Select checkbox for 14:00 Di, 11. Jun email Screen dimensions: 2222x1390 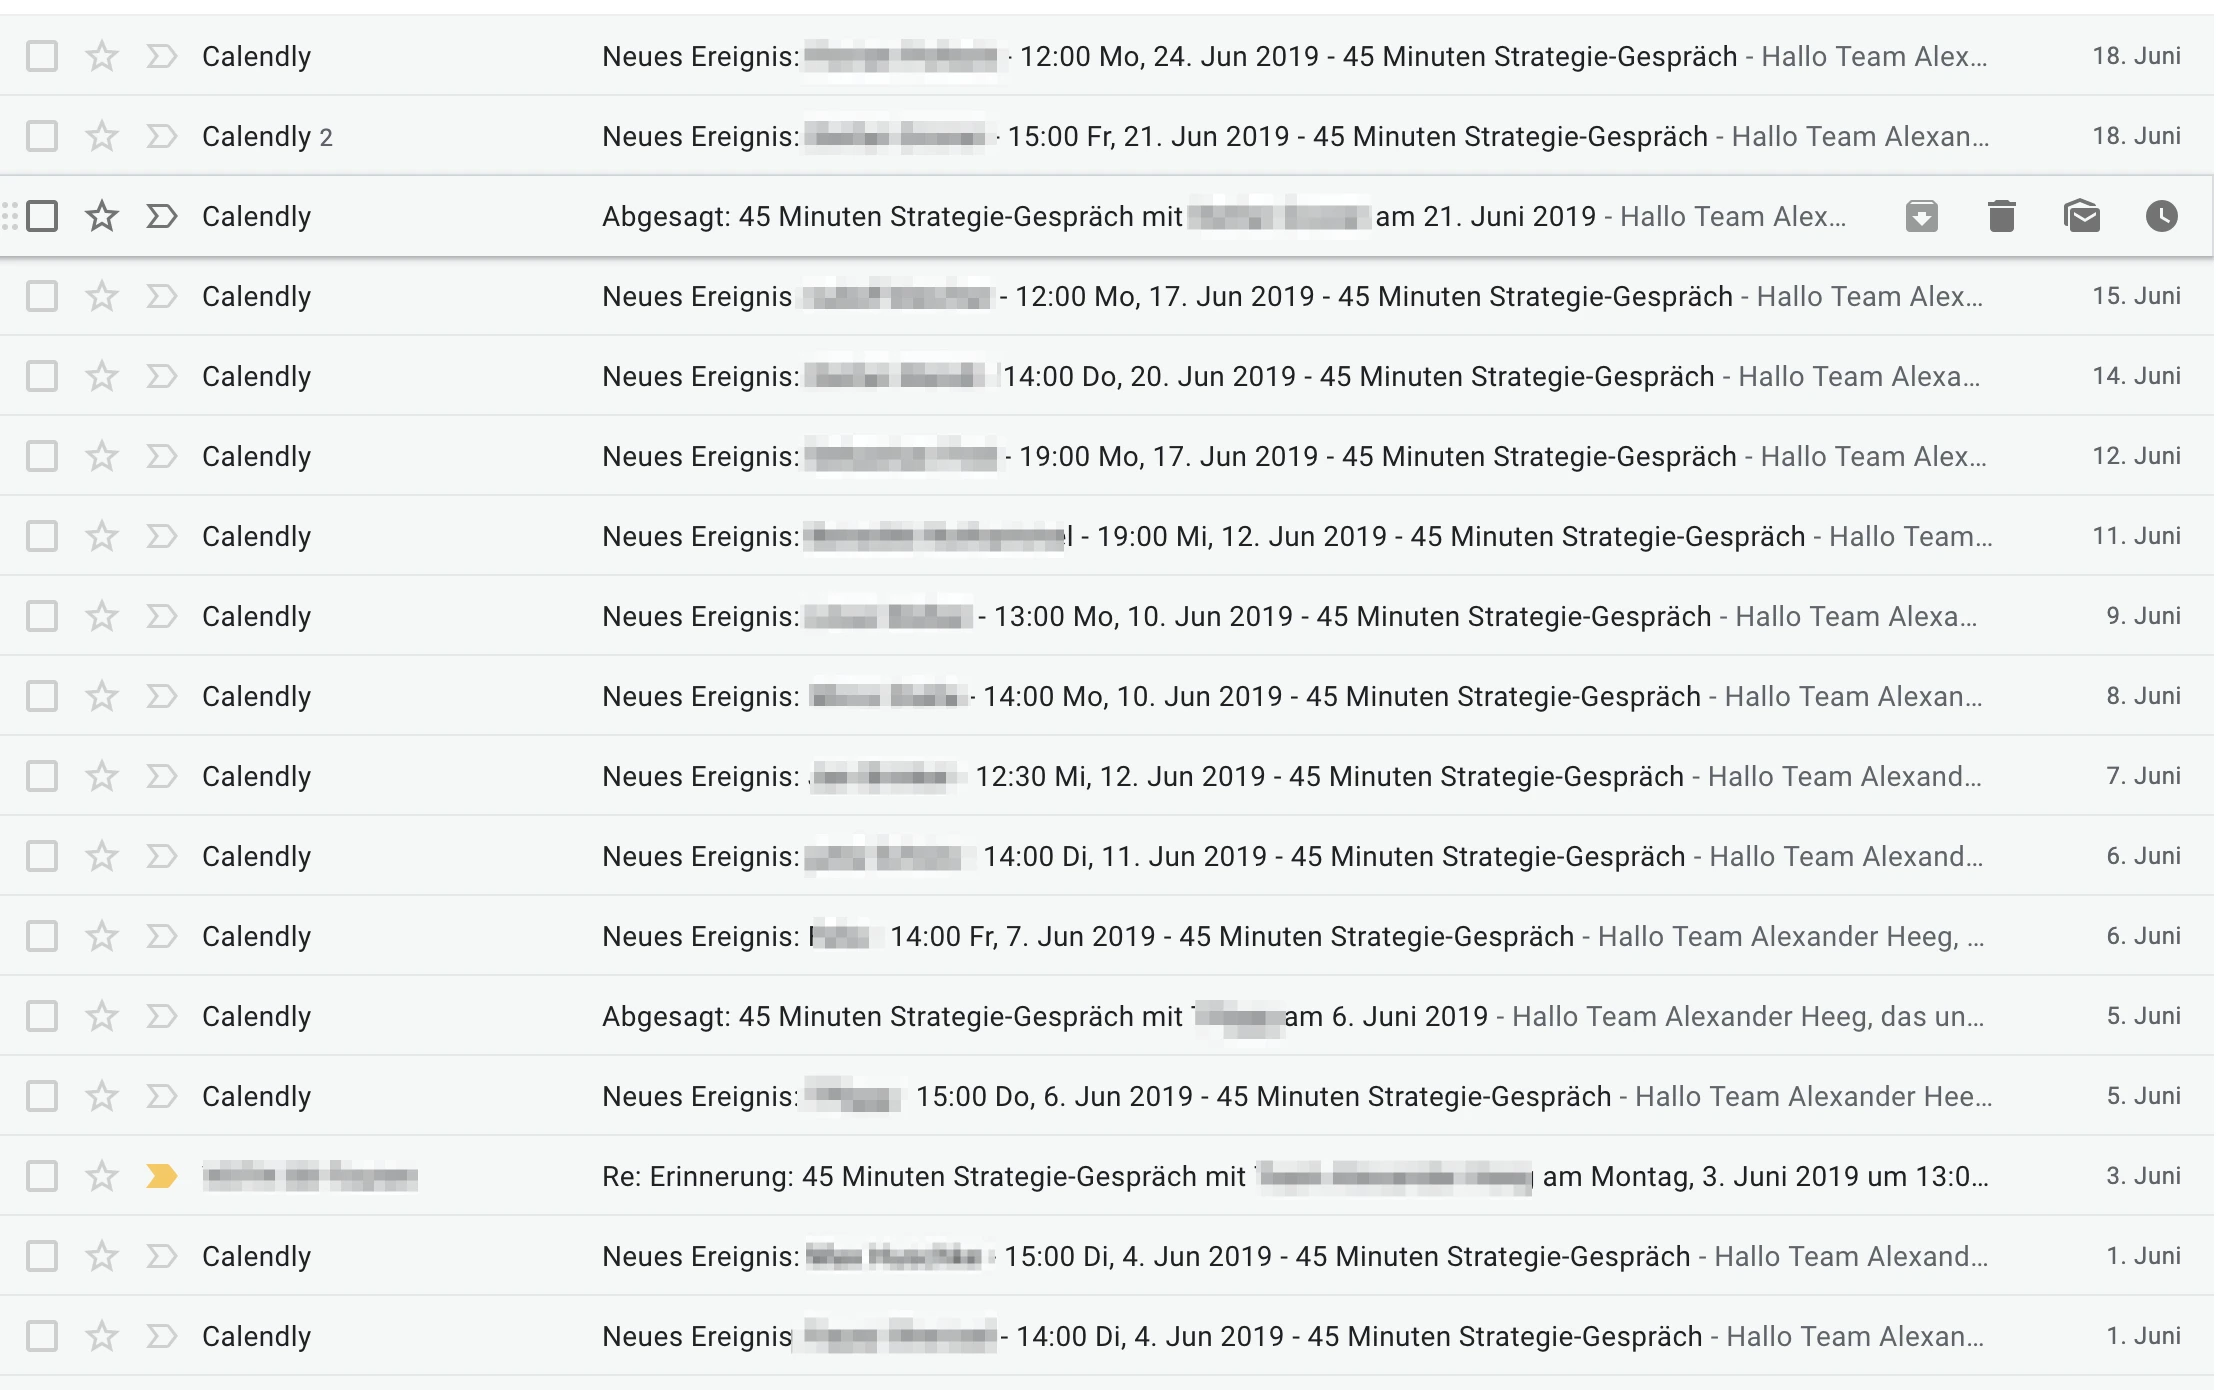point(42,856)
